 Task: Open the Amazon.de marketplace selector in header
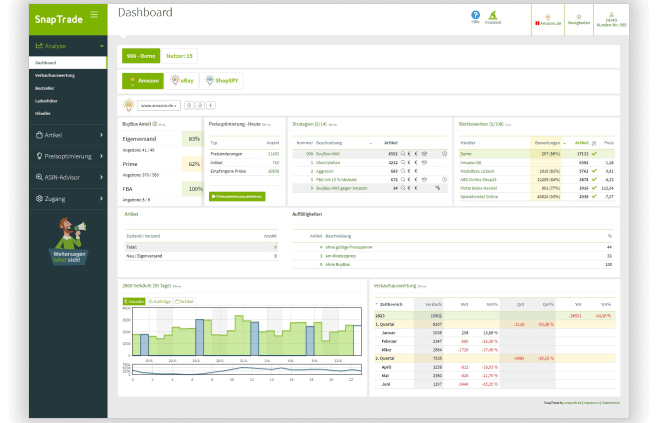pos(548,20)
